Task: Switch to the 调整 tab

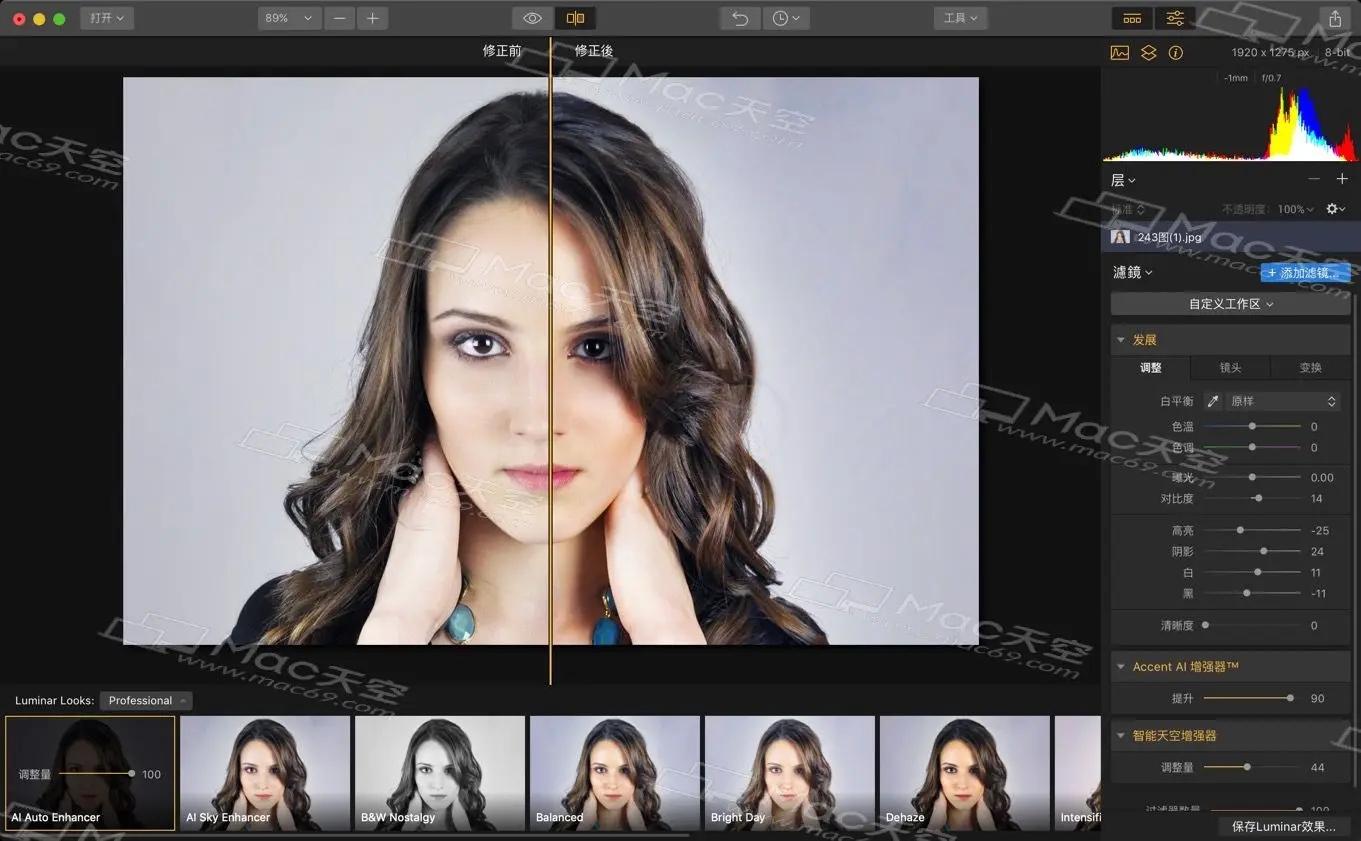Action: click(1151, 368)
